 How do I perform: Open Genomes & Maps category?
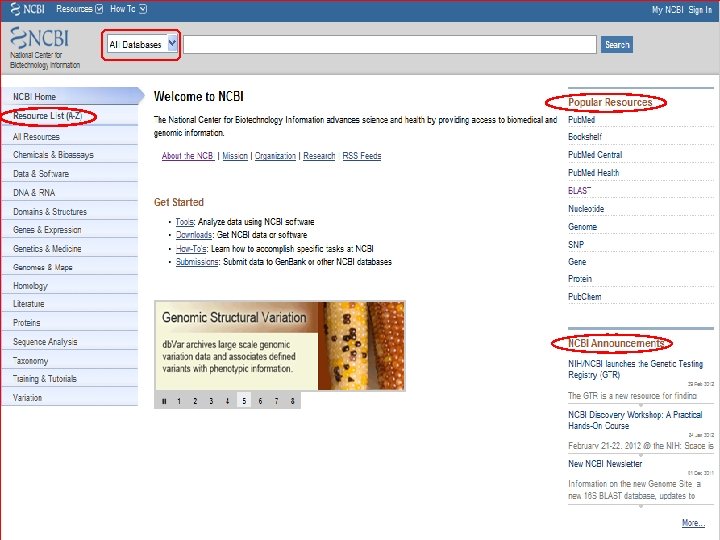70,267
